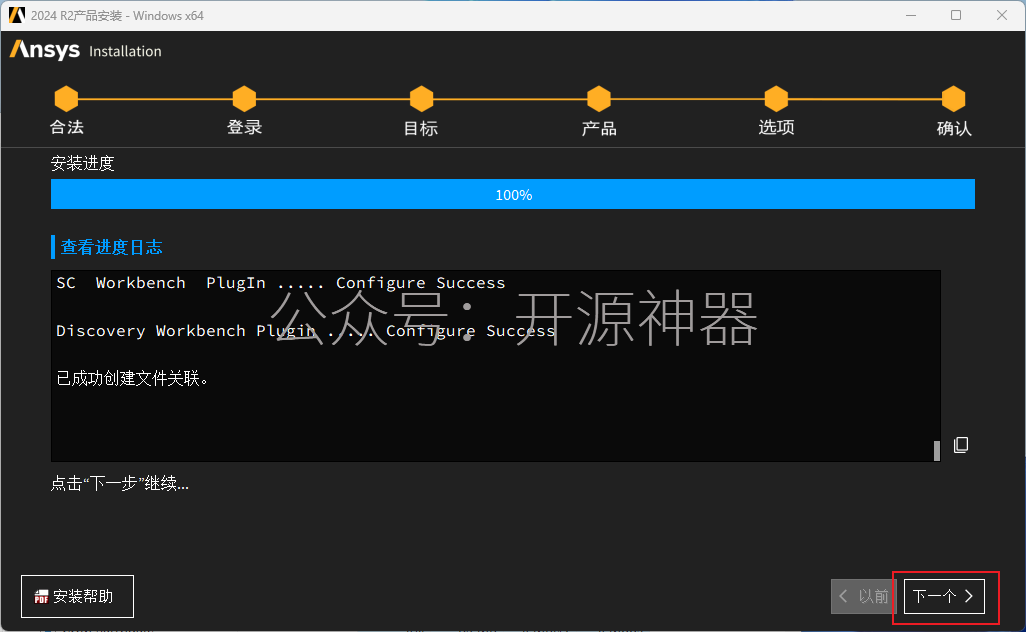Select the 合法 step hexagon marker
The image size is (1026, 632).
tap(66, 99)
